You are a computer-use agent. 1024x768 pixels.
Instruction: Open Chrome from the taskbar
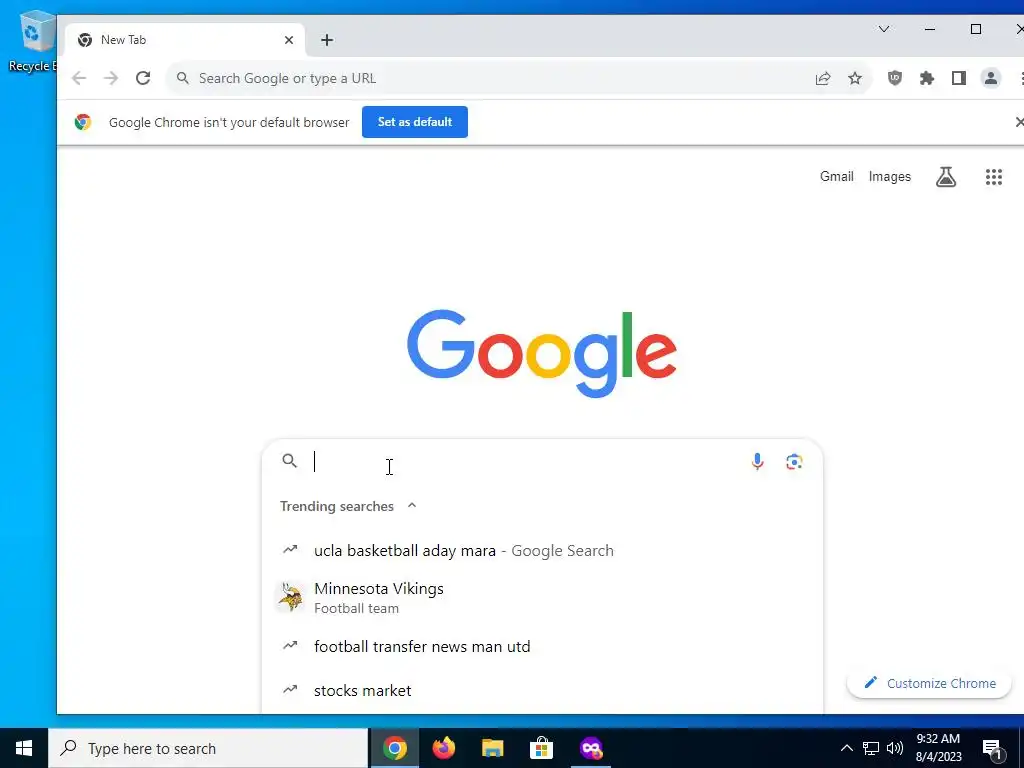(394, 748)
